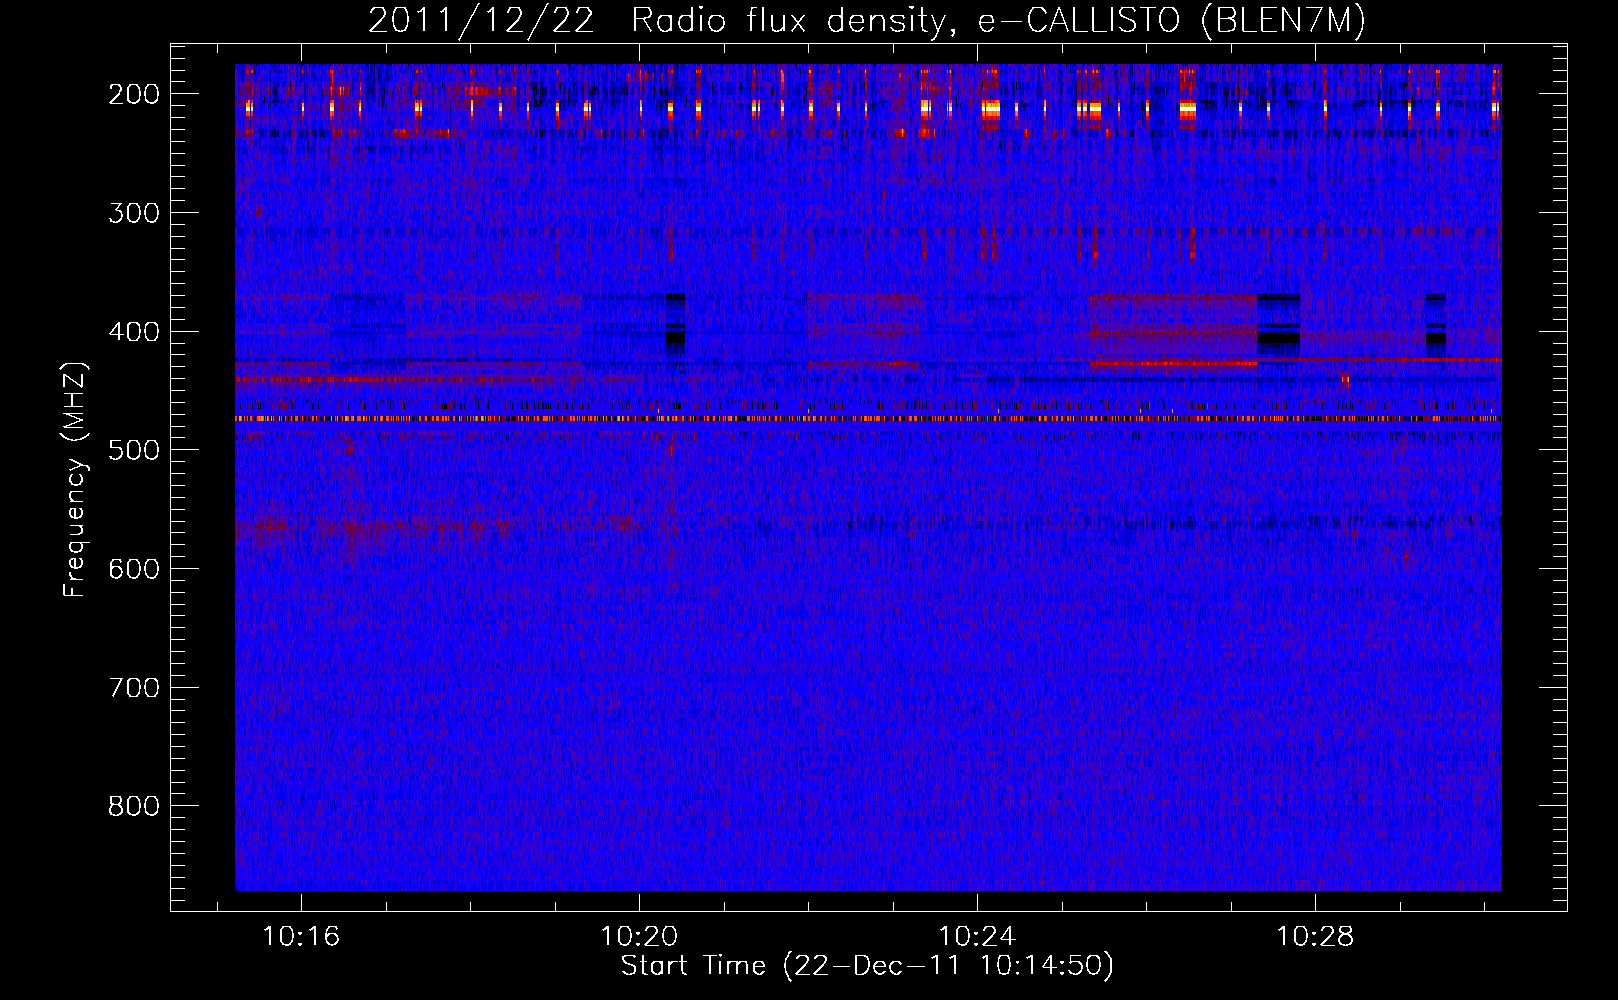Click the 10:28 time tick label
Screen dimensions: 1618x1000
click(x=1315, y=937)
